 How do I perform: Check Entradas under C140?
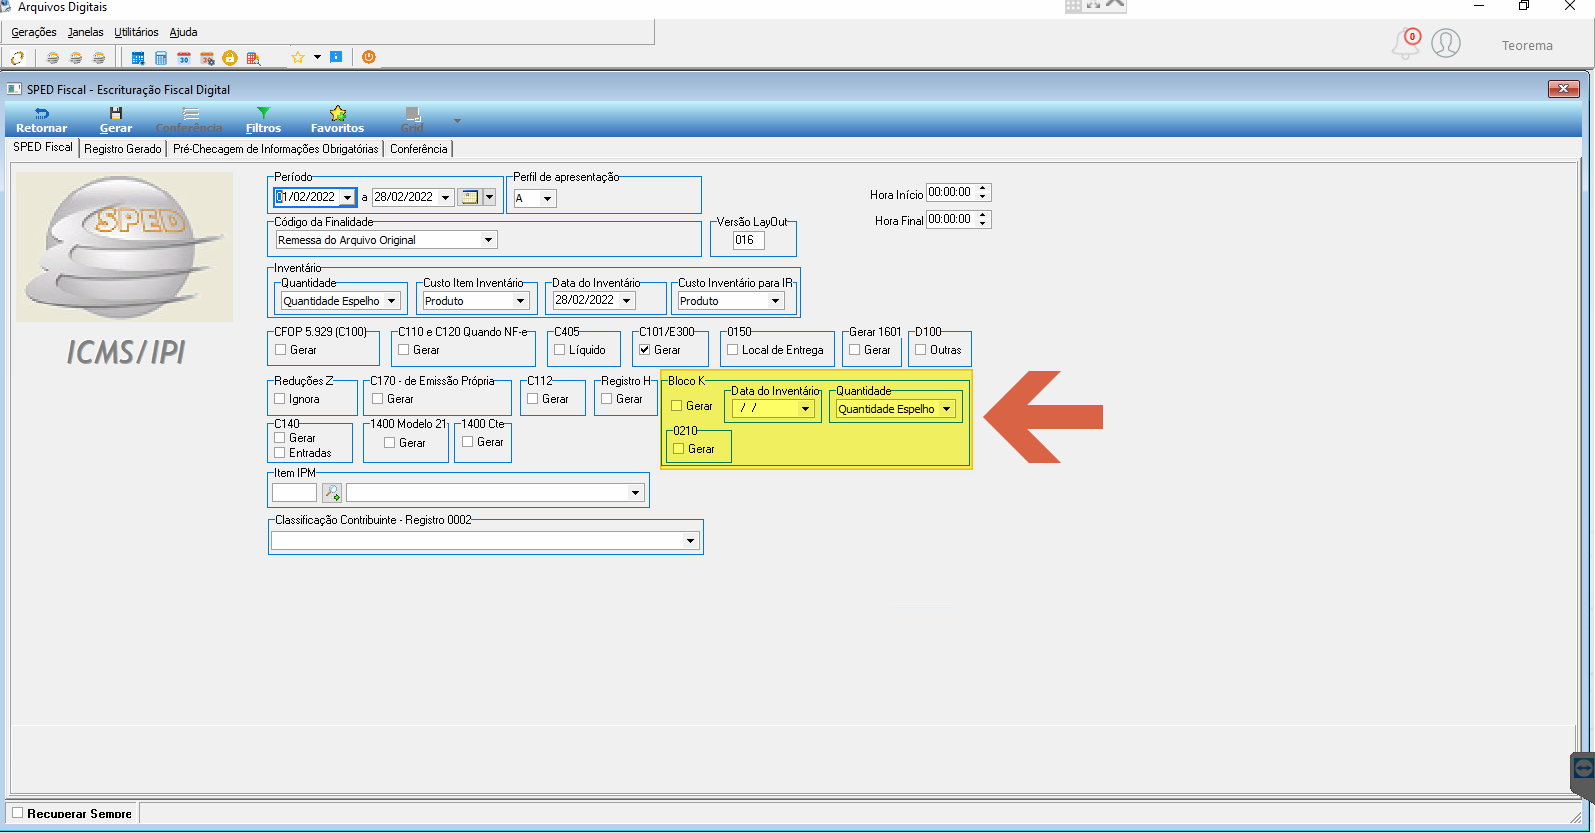(280, 453)
